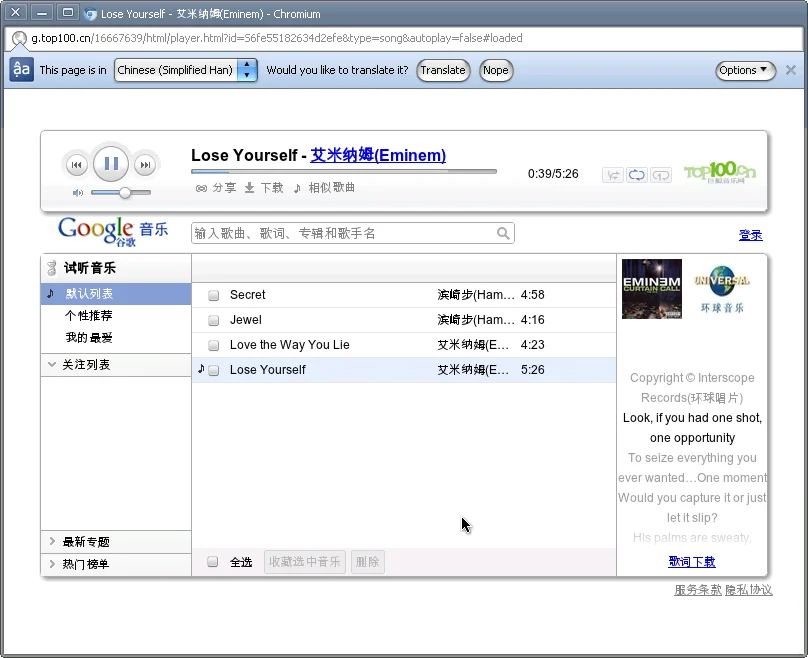
Task: Tick the checkbox for Lose Yourself
Action: [213, 370]
